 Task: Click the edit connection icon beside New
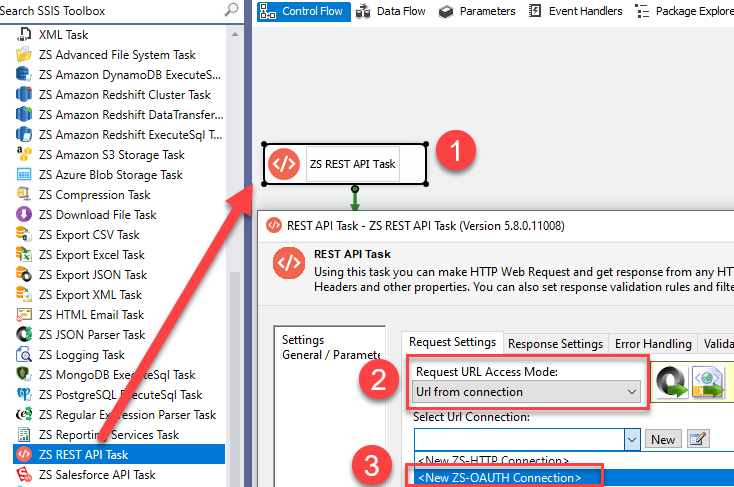click(698, 439)
